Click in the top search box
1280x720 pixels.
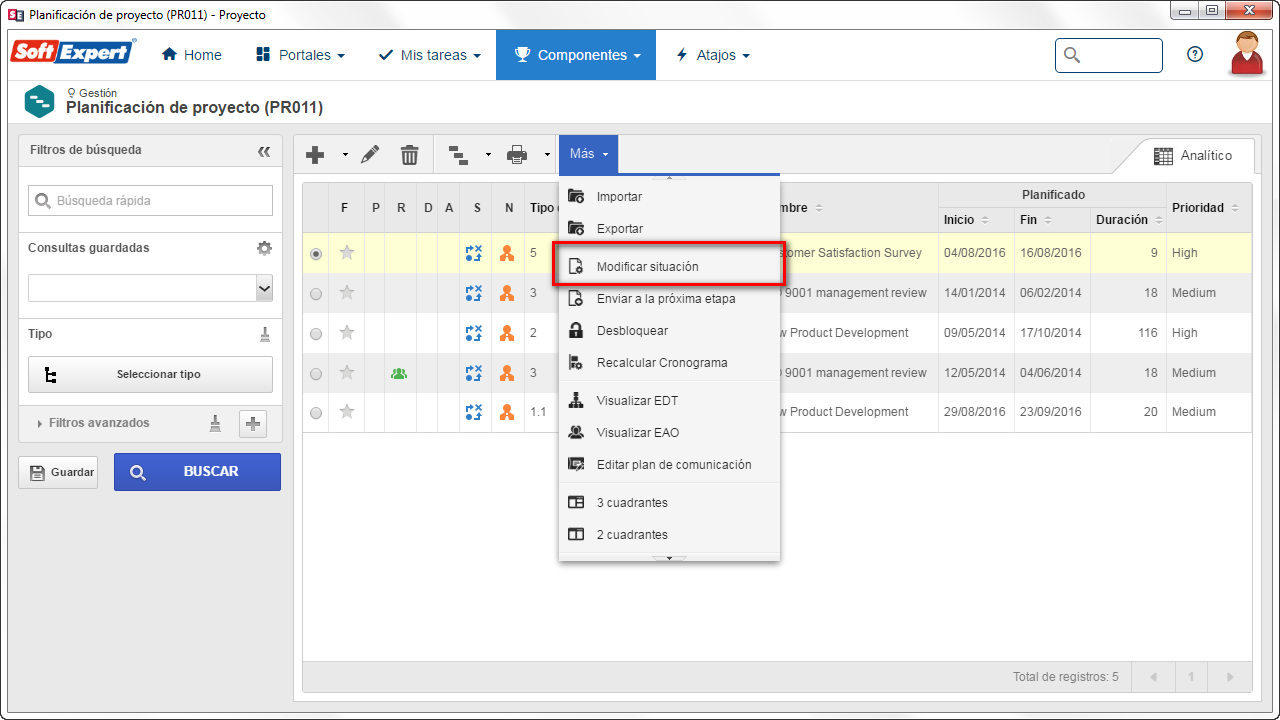click(1109, 55)
